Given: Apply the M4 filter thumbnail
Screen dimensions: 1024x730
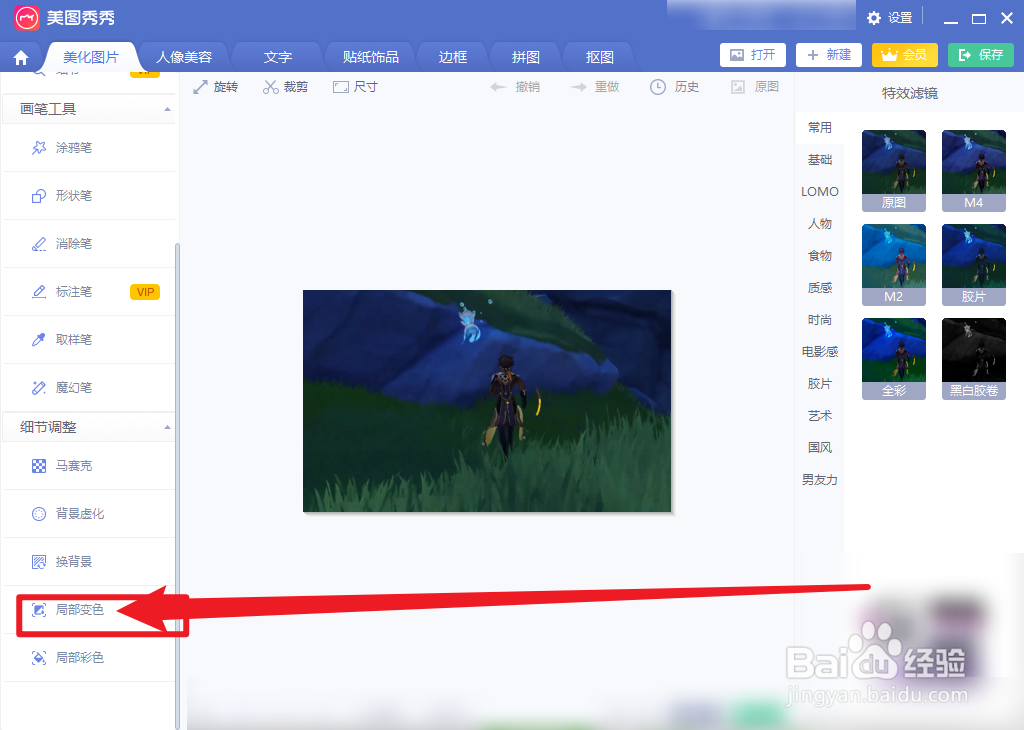Looking at the screenshot, I should pos(974,170).
